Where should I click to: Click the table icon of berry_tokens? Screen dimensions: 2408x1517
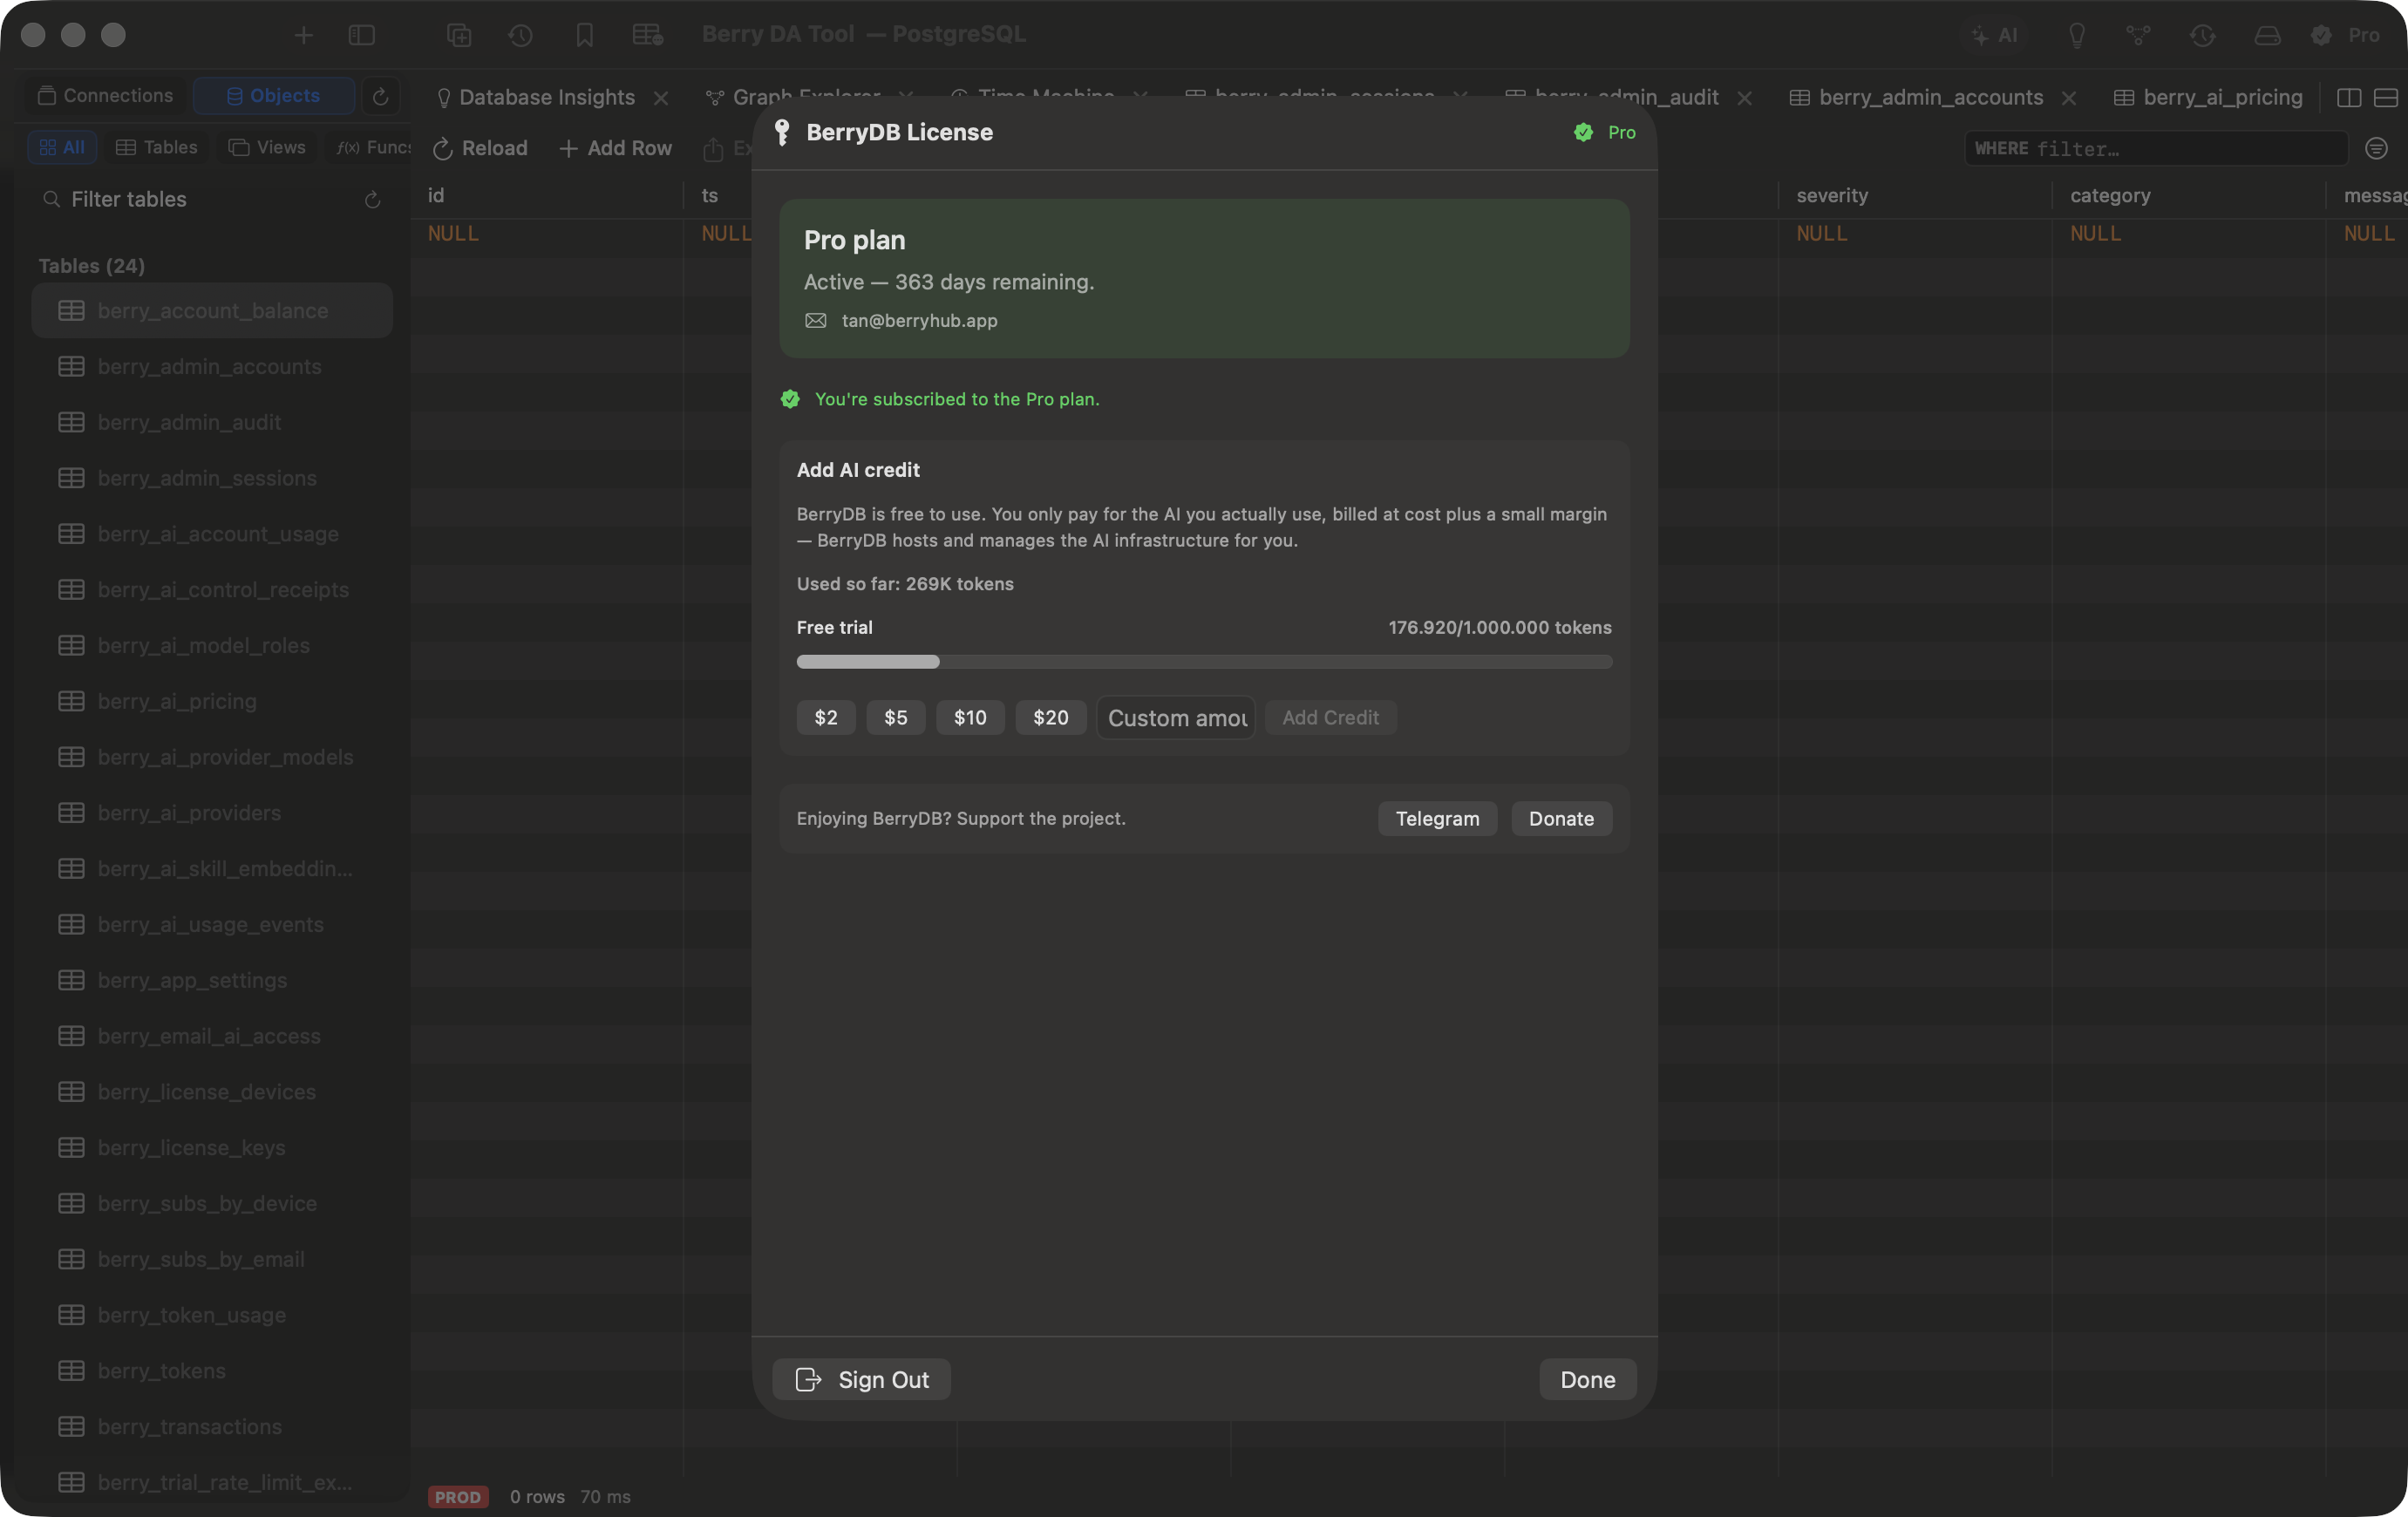pos(71,1370)
